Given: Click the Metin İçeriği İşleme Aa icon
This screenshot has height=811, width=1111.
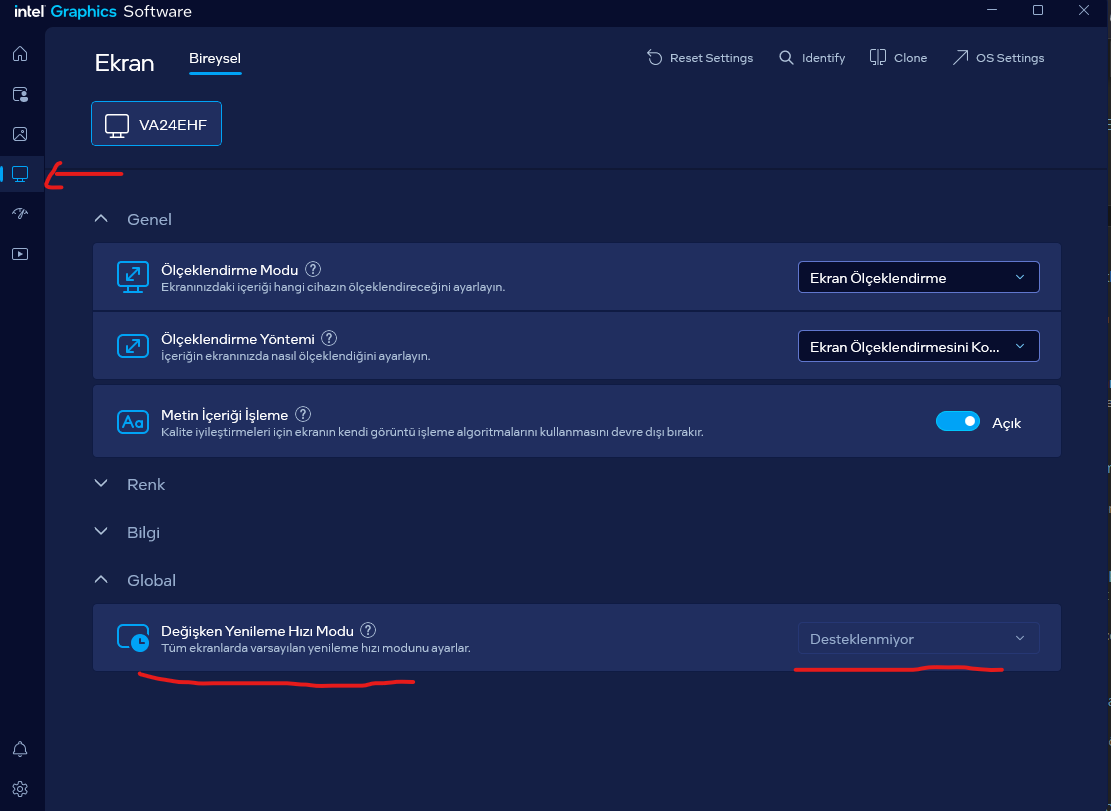Looking at the screenshot, I should tap(132, 421).
